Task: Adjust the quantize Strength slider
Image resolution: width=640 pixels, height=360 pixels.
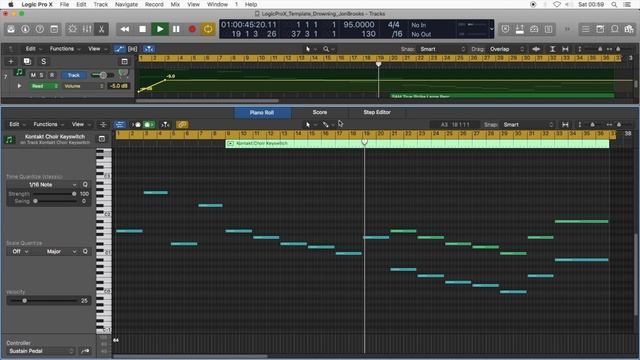Action: click(54, 194)
